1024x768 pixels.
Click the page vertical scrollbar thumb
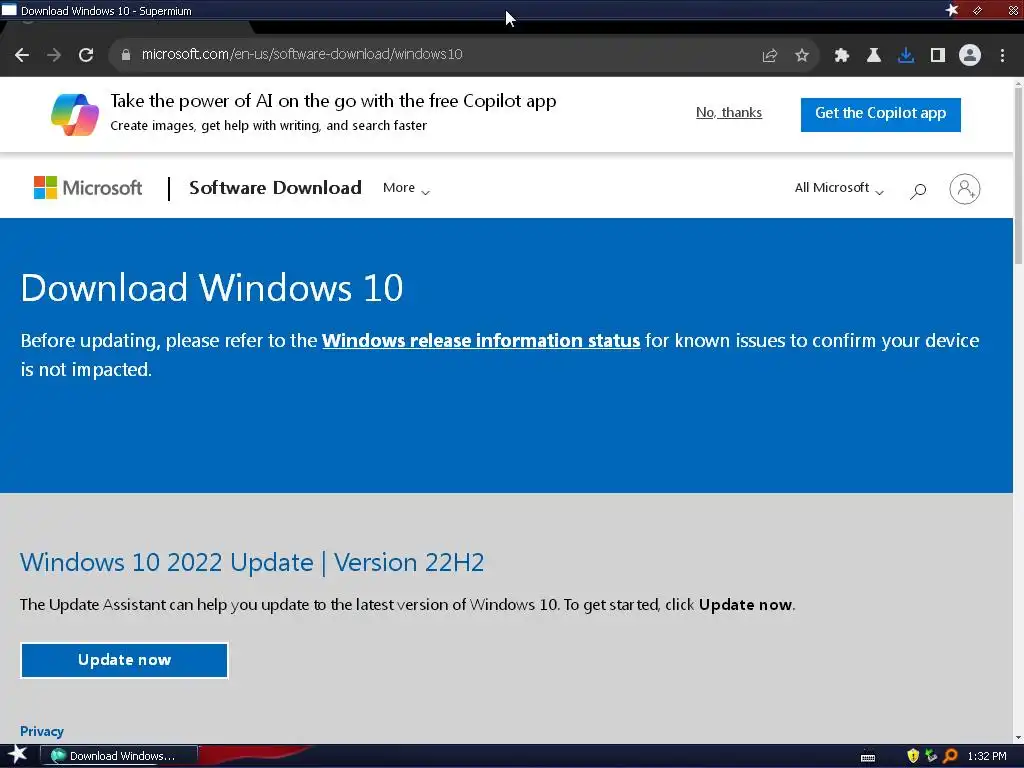click(1018, 176)
